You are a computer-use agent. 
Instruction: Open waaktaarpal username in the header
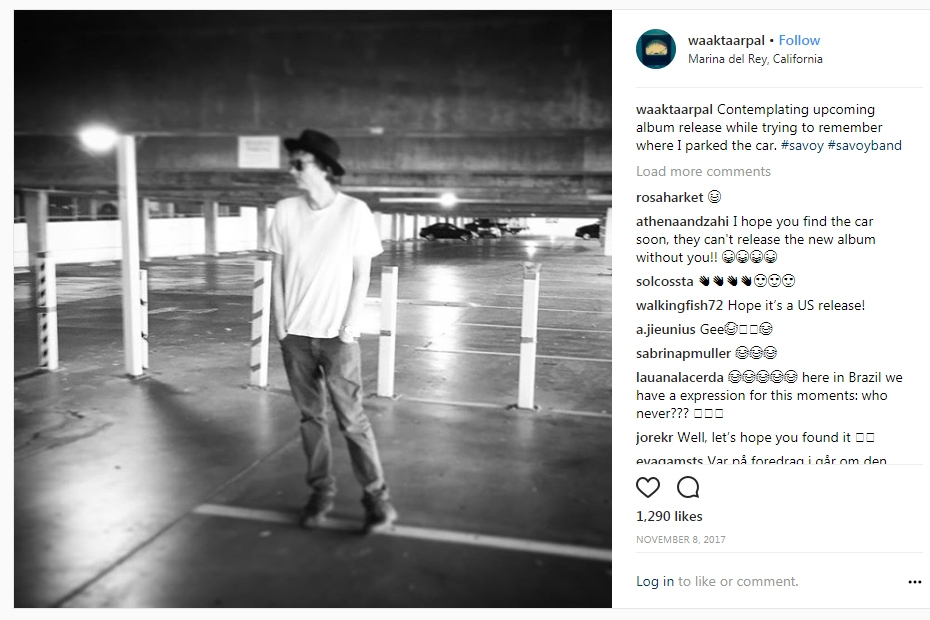click(726, 40)
